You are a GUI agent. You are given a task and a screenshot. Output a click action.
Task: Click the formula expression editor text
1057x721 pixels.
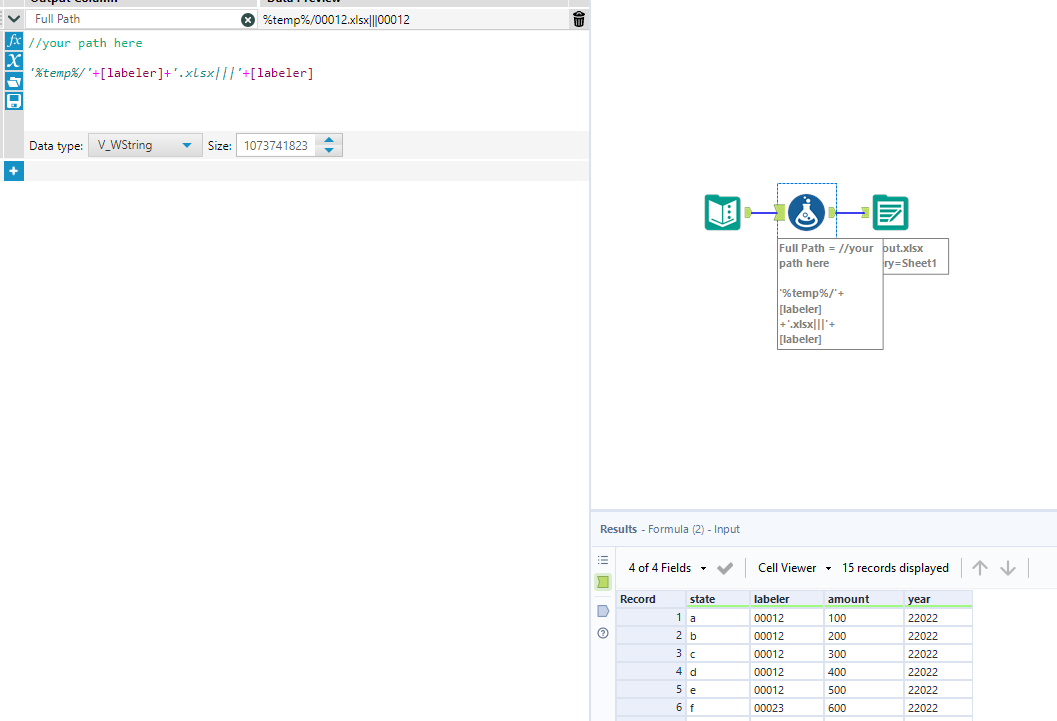[171, 73]
